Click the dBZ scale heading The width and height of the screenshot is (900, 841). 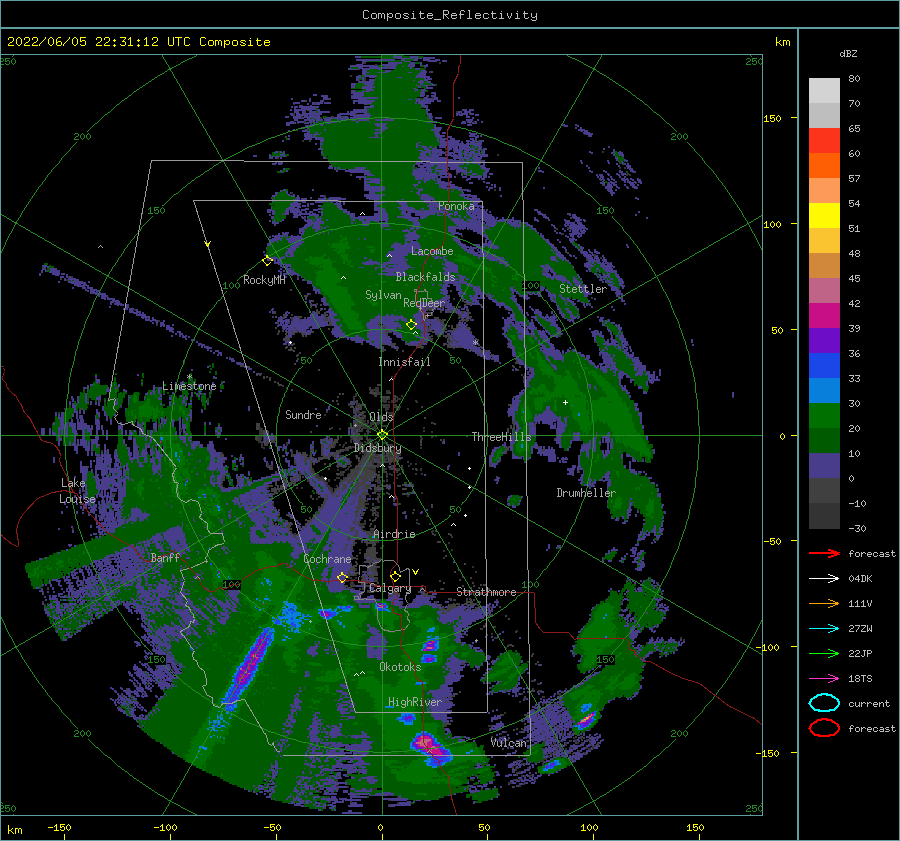(x=848, y=53)
